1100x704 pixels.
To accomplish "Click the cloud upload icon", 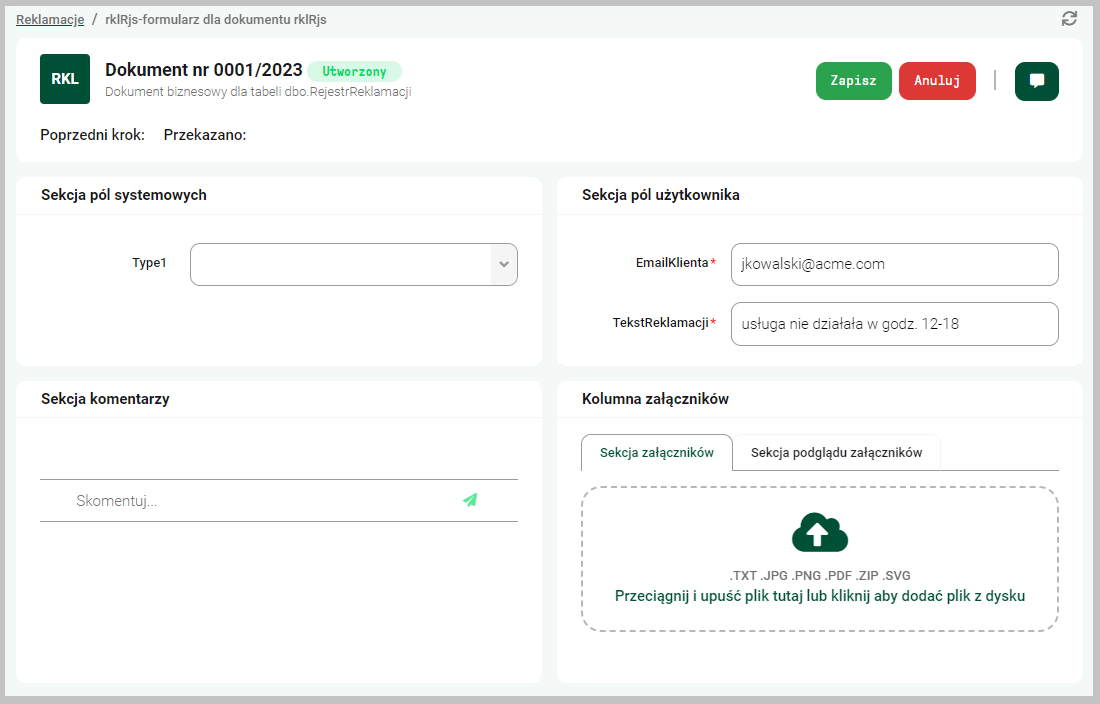I will pos(819,533).
